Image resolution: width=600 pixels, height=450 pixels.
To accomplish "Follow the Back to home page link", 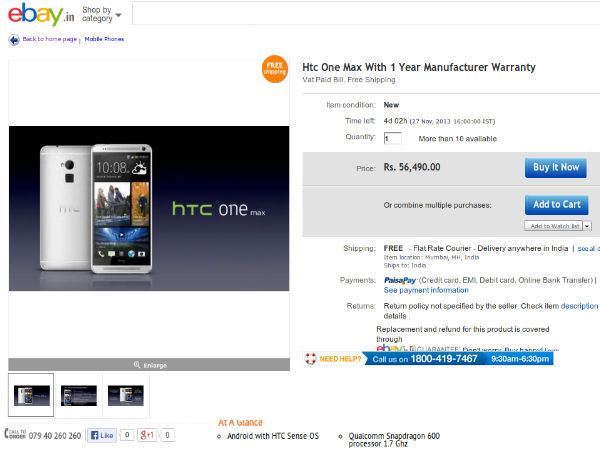I will click(50, 39).
